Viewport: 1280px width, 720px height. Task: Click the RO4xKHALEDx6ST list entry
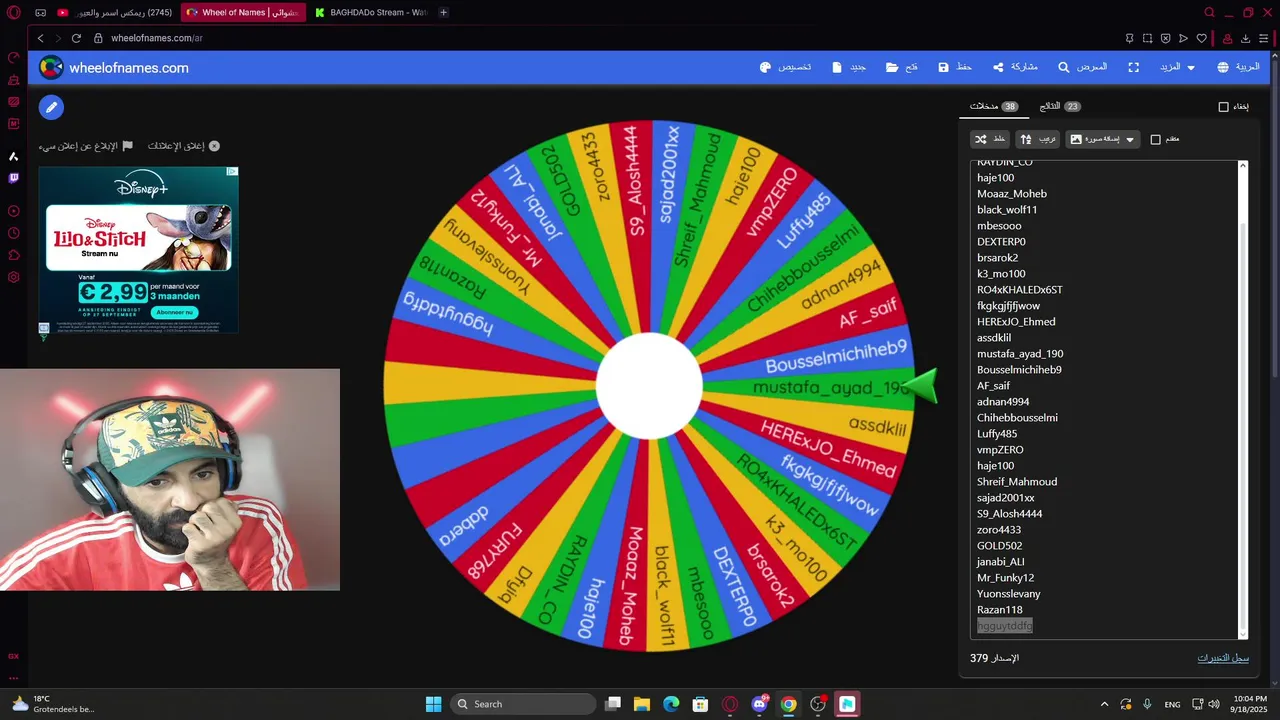pos(1019,290)
